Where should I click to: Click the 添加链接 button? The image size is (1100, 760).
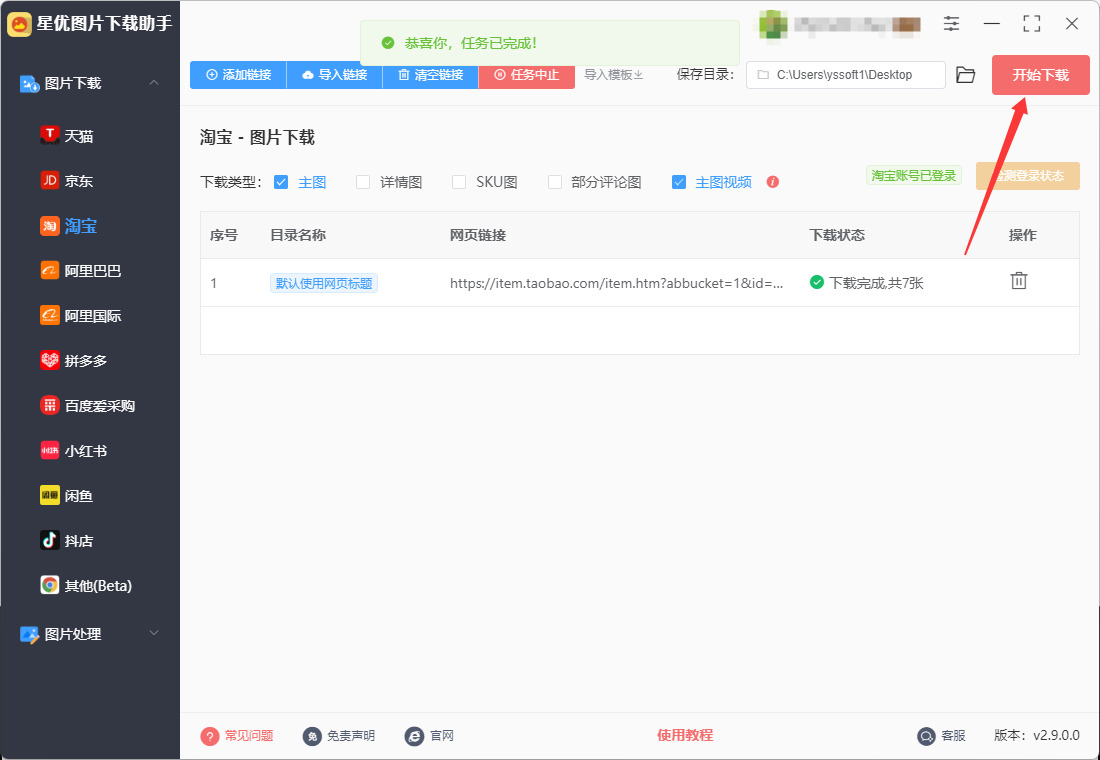point(239,75)
